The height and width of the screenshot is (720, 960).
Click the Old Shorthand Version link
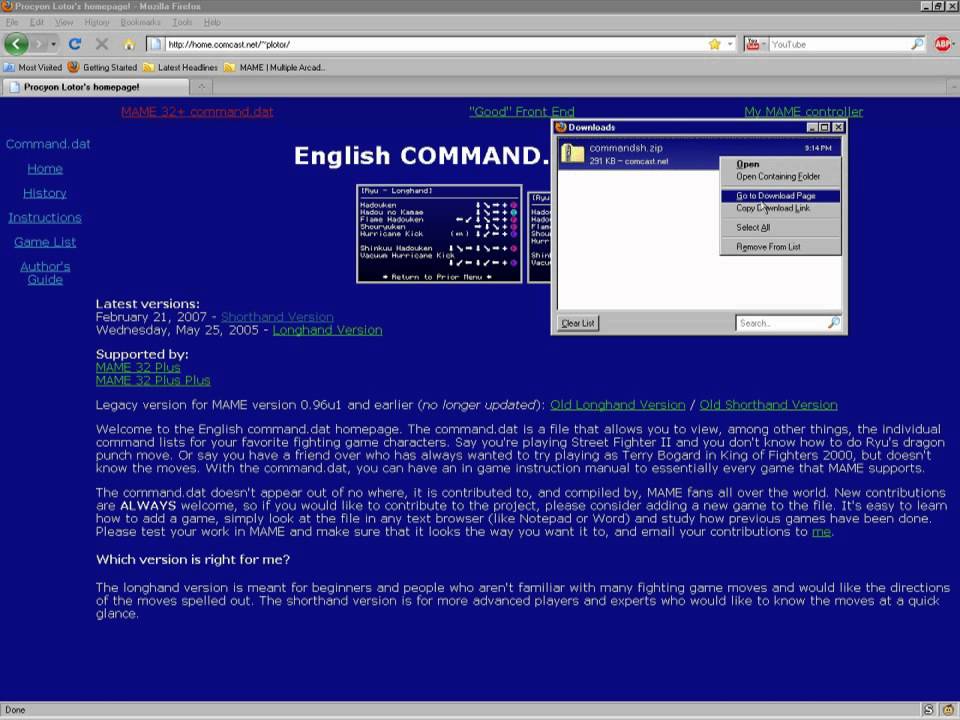[x=768, y=405]
